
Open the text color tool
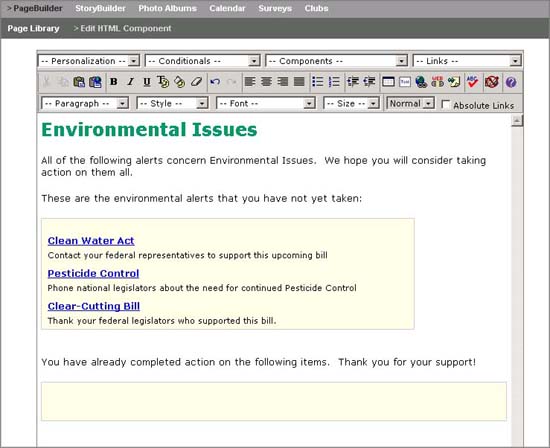(x=163, y=82)
